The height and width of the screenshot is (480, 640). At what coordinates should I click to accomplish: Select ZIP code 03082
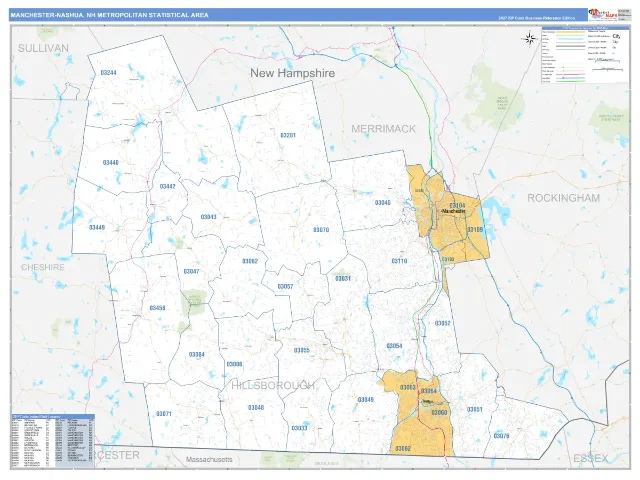(250, 261)
